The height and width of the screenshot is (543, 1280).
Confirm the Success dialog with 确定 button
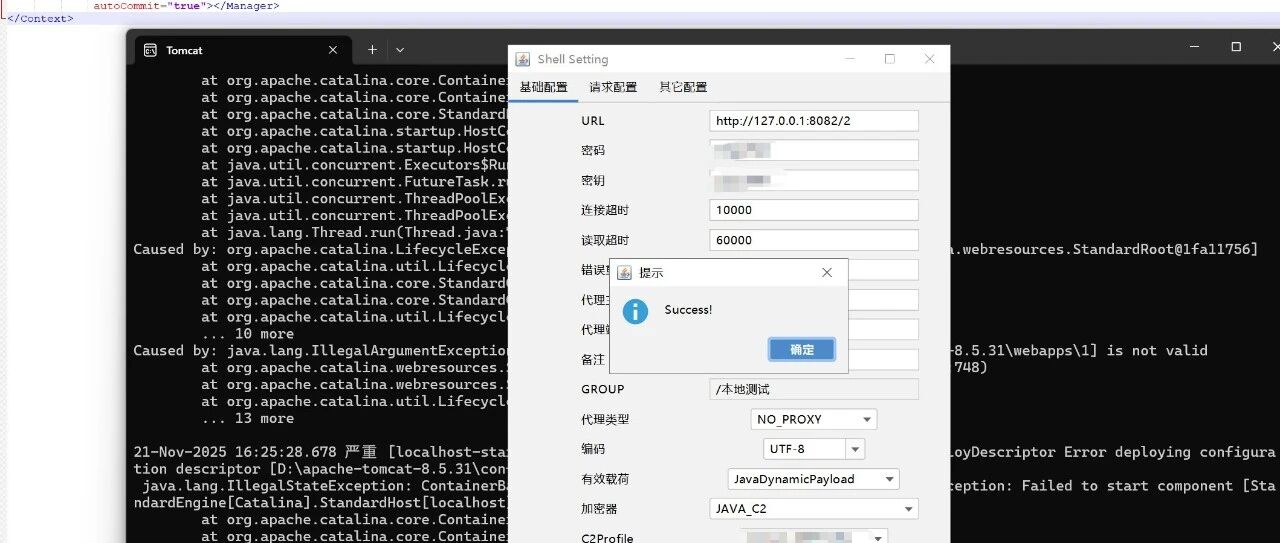pyautogui.click(x=802, y=350)
